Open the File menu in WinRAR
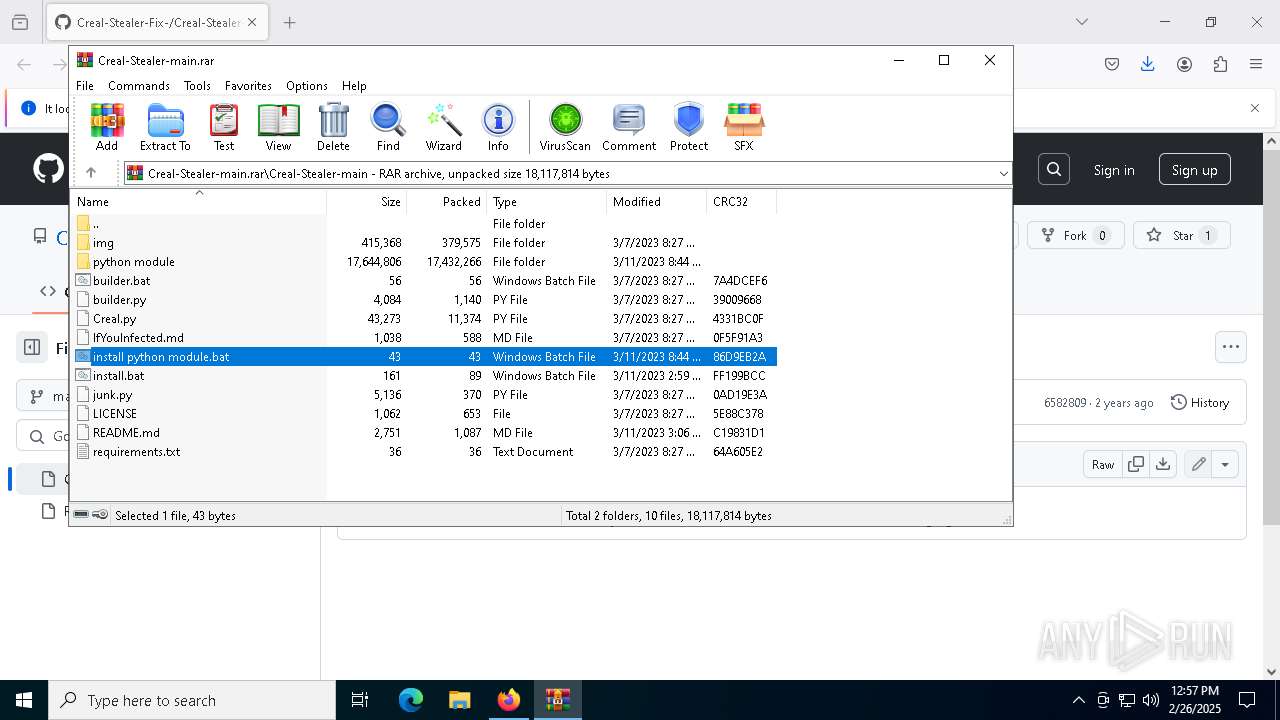Screen dimensions: 1280x720 point(85,86)
